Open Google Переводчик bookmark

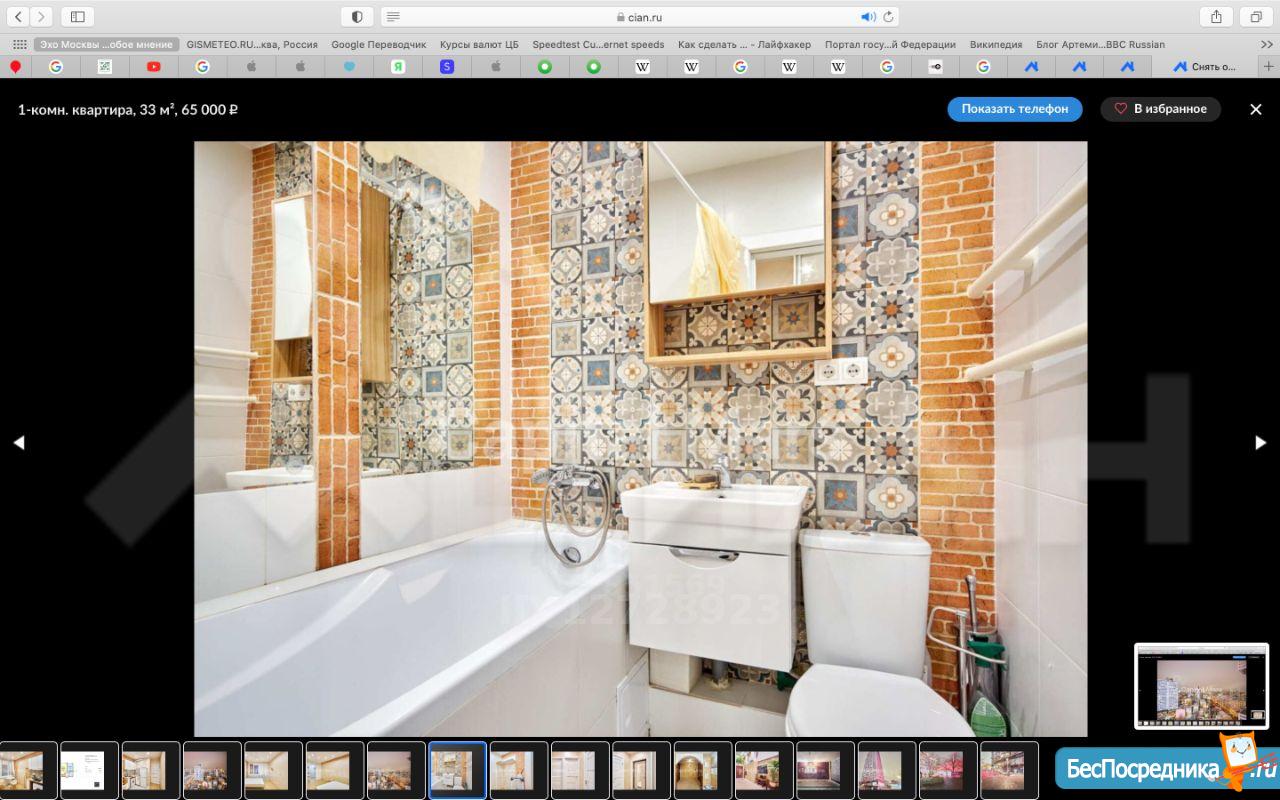378,44
